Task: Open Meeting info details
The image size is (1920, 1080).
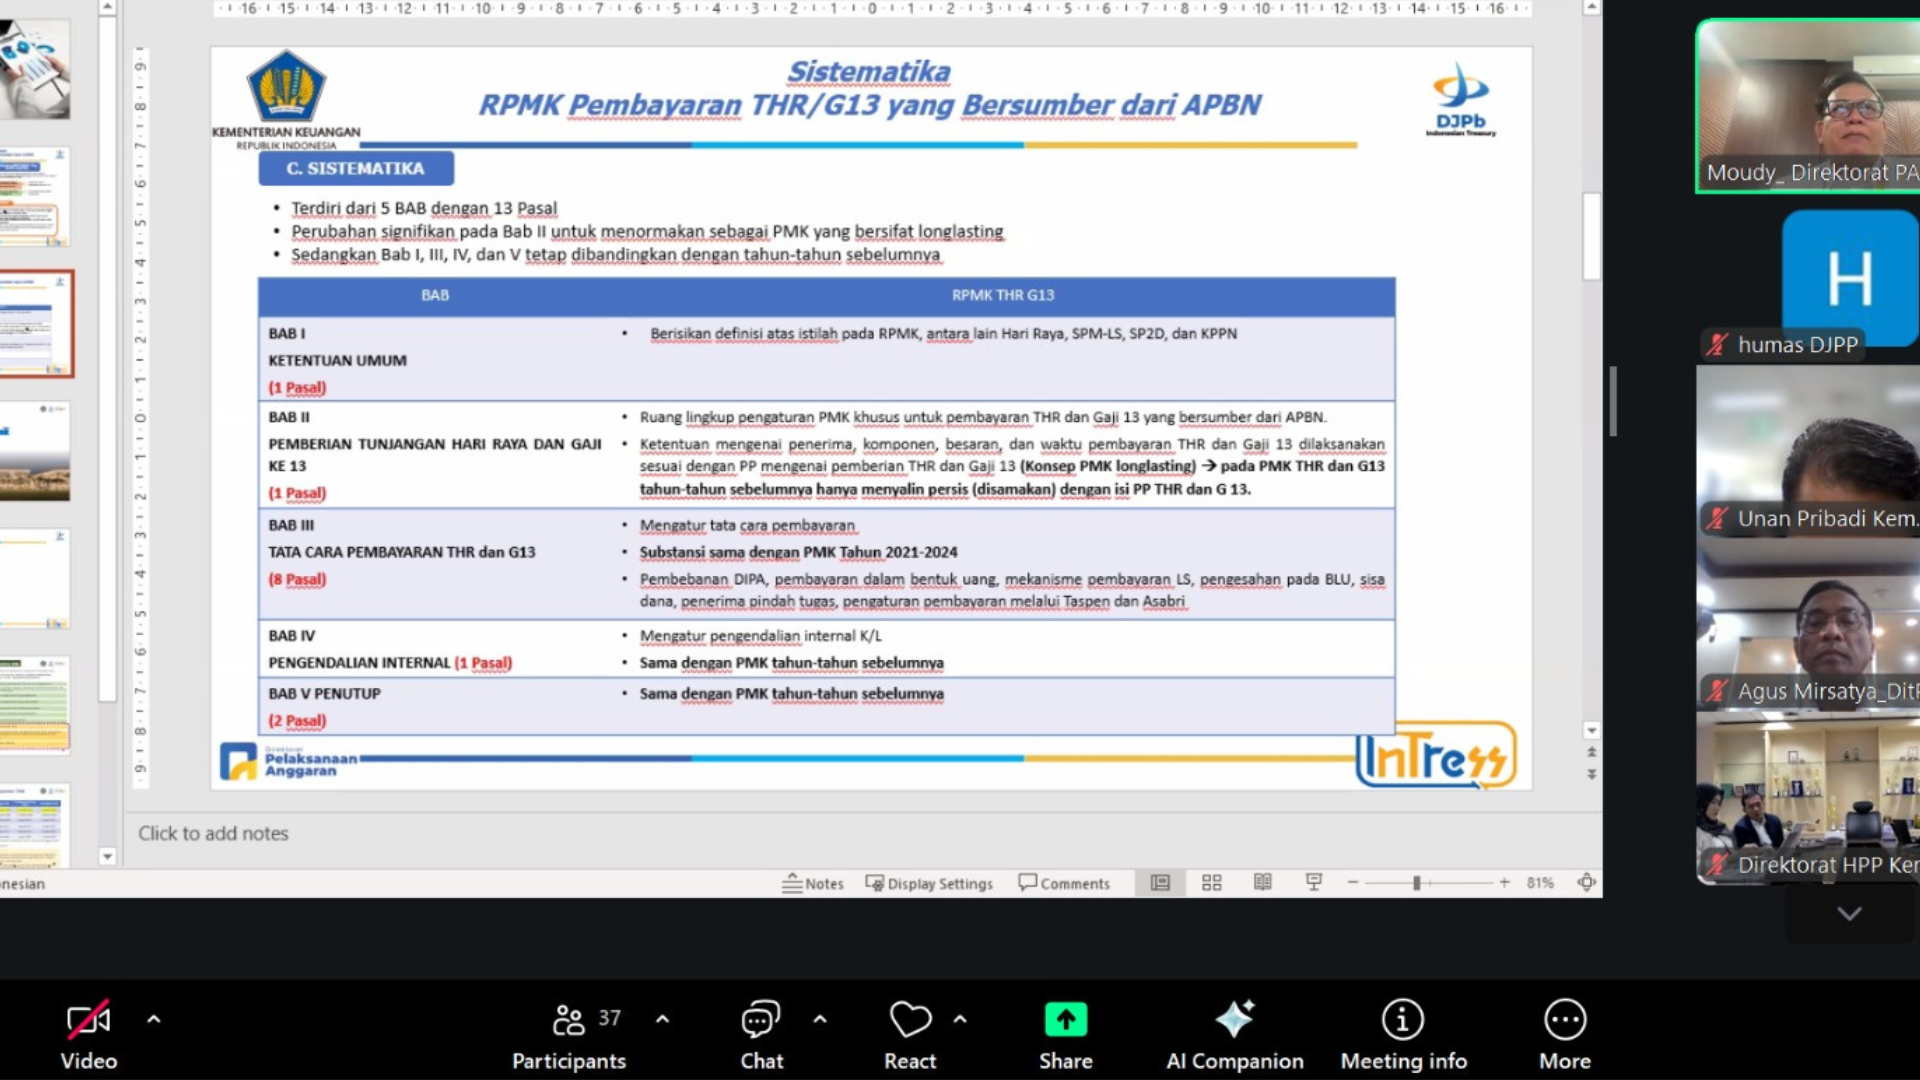Action: 1402,1020
